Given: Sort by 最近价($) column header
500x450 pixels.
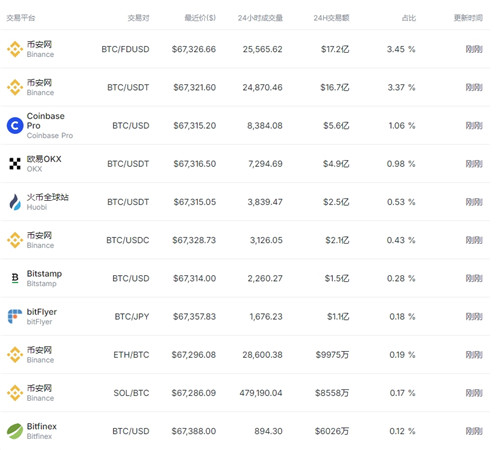Looking at the screenshot, I should pos(200,18).
